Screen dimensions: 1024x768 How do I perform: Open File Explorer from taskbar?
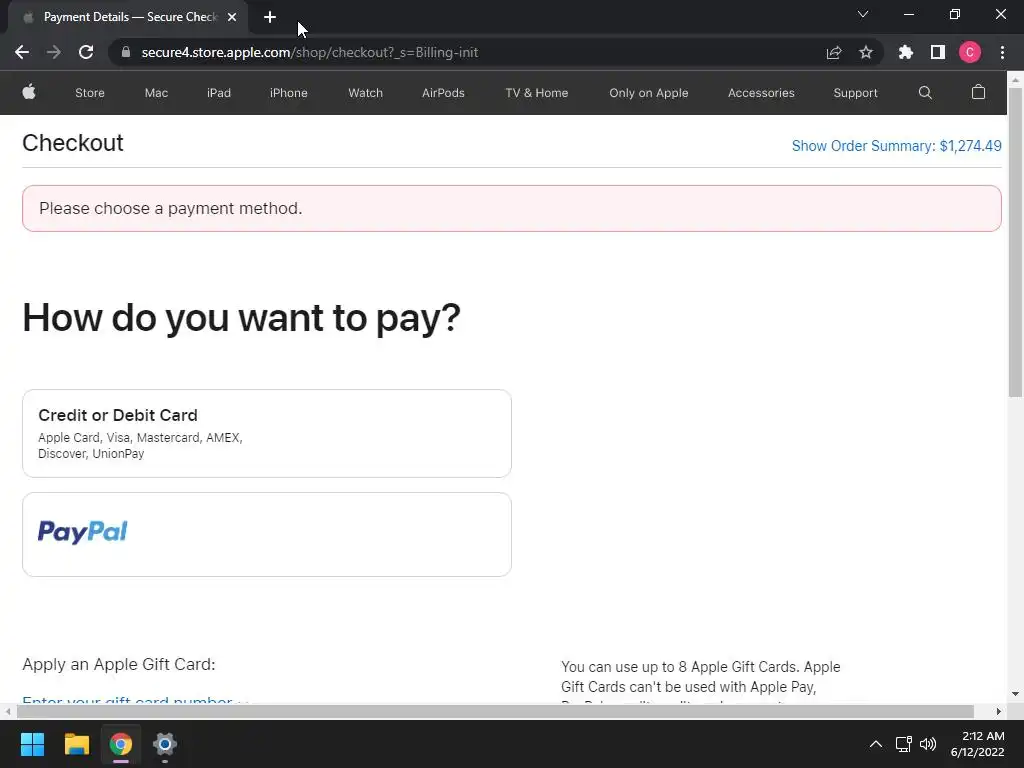tap(76, 744)
